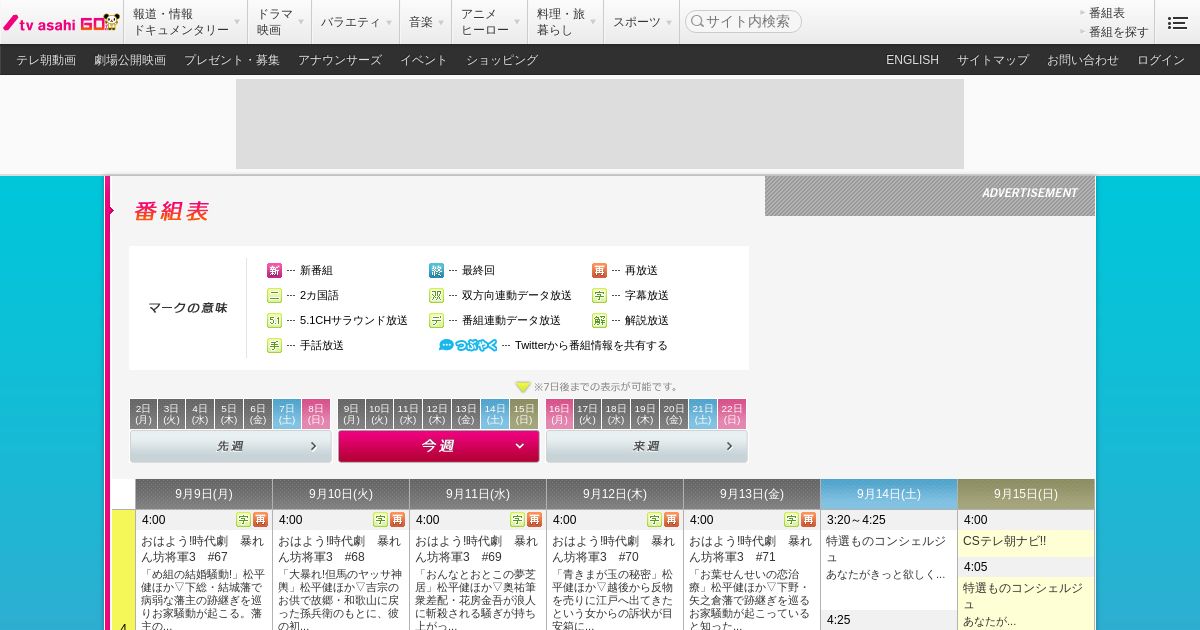Select 15日(日) date tab
The image size is (1200, 630).
point(524,414)
